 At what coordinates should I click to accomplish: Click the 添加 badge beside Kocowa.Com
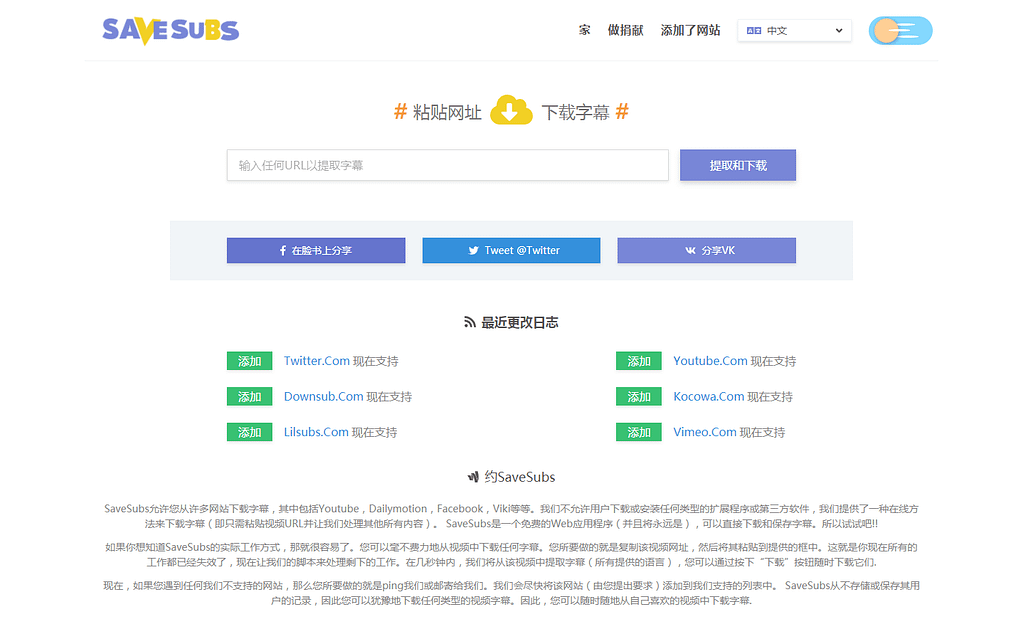point(639,397)
